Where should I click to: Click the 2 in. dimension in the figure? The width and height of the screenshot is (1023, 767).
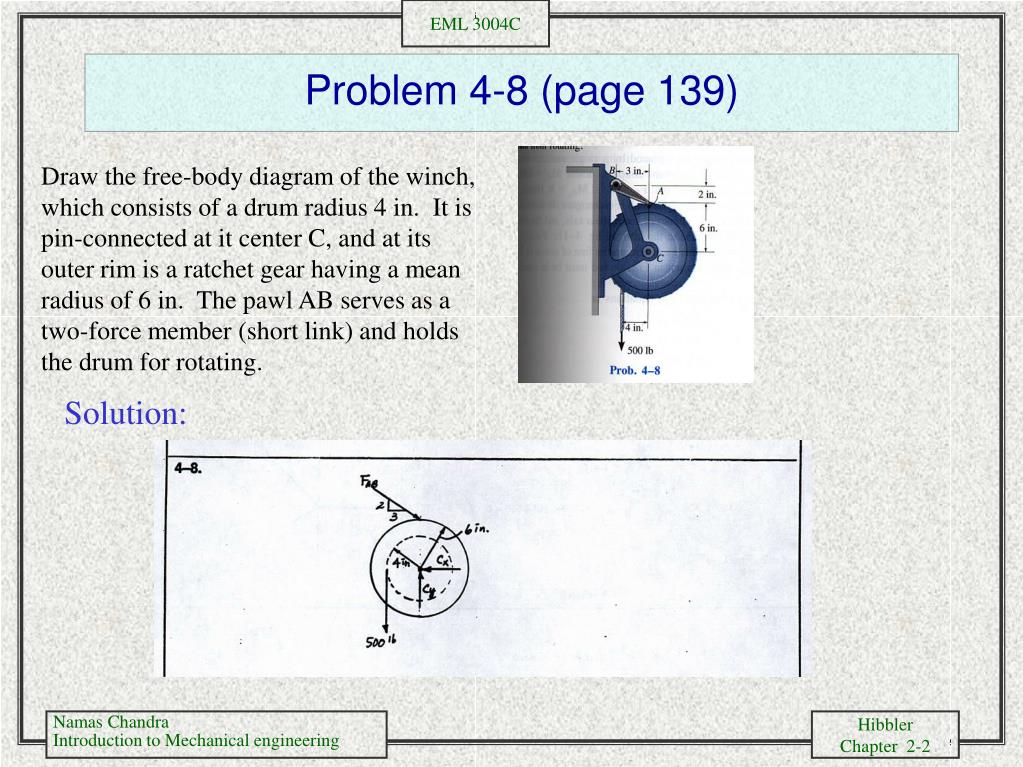click(707, 194)
